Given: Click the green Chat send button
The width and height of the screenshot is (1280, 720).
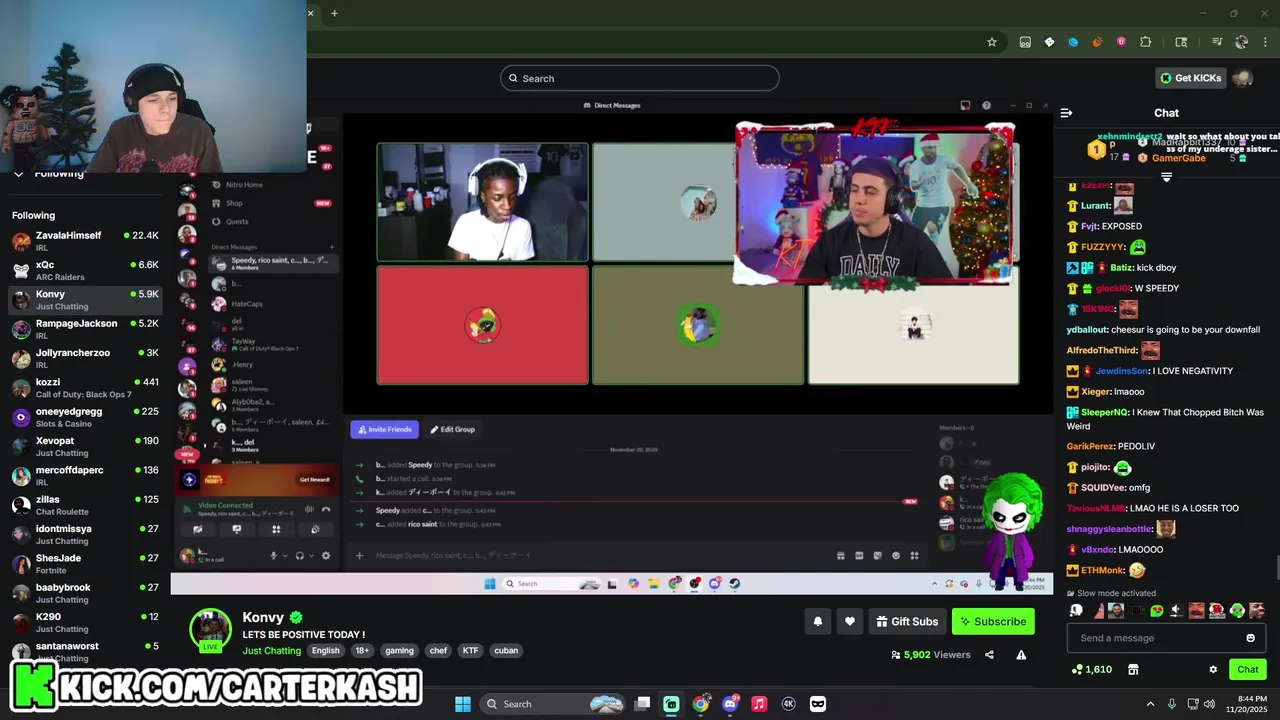Looking at the screenshot, I should click(x=1248, y=669).
